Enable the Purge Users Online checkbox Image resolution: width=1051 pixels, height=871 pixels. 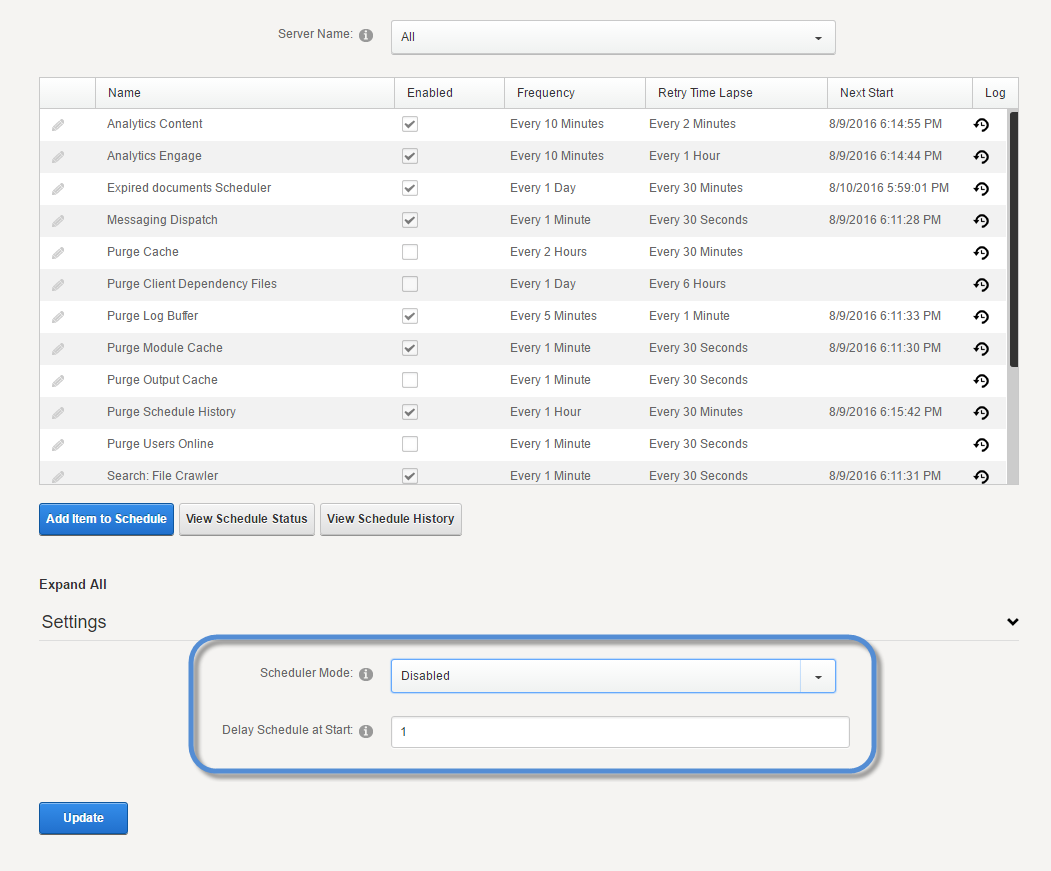tap(410, 444)
